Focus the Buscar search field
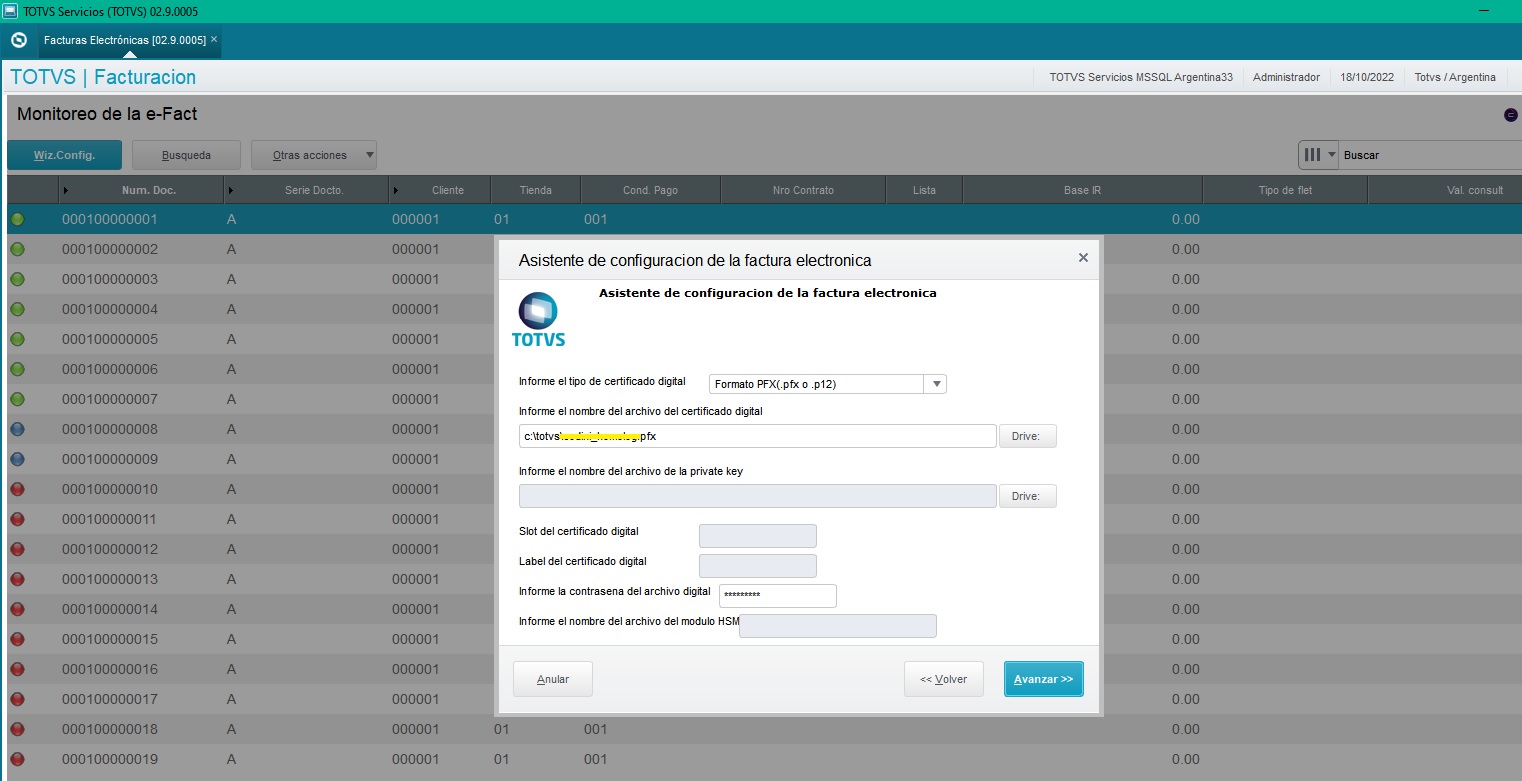1522x781 pixels. [1431, 155]
